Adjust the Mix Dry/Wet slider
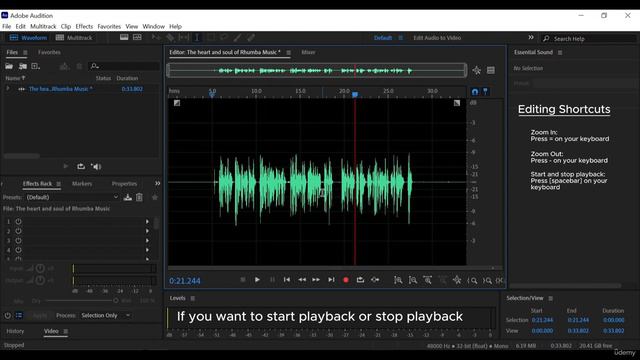The width and height of the screenshot is (640, 360). pos(82,301)
